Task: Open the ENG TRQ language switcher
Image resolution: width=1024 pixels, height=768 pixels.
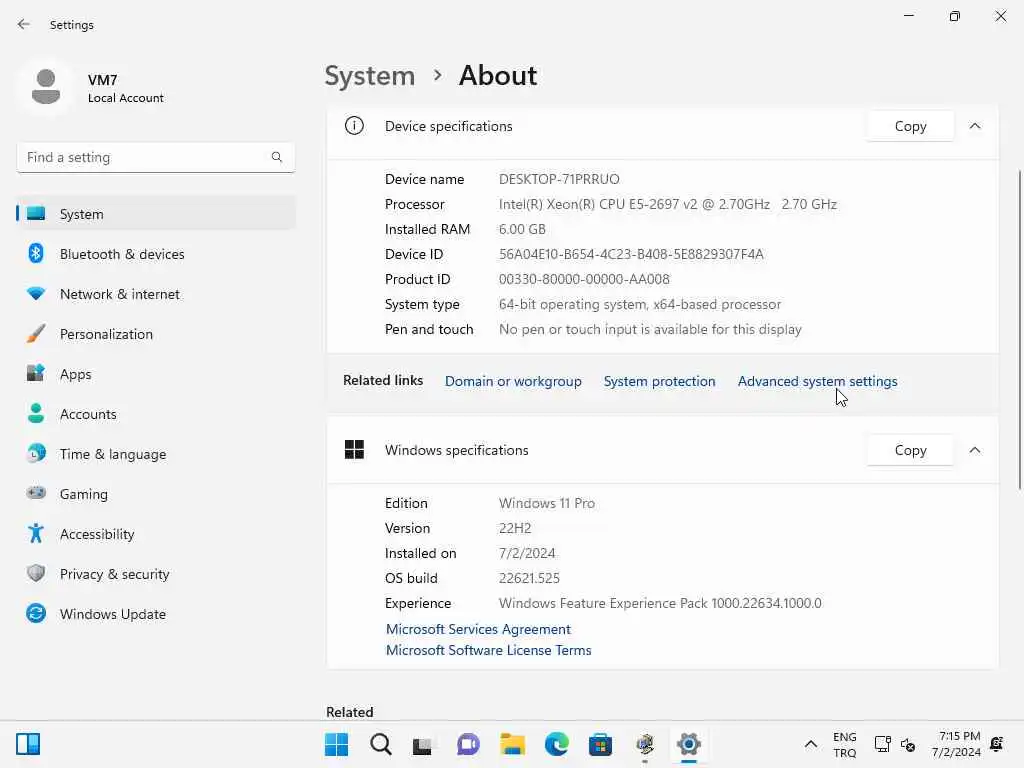Action: click(844, 744)
